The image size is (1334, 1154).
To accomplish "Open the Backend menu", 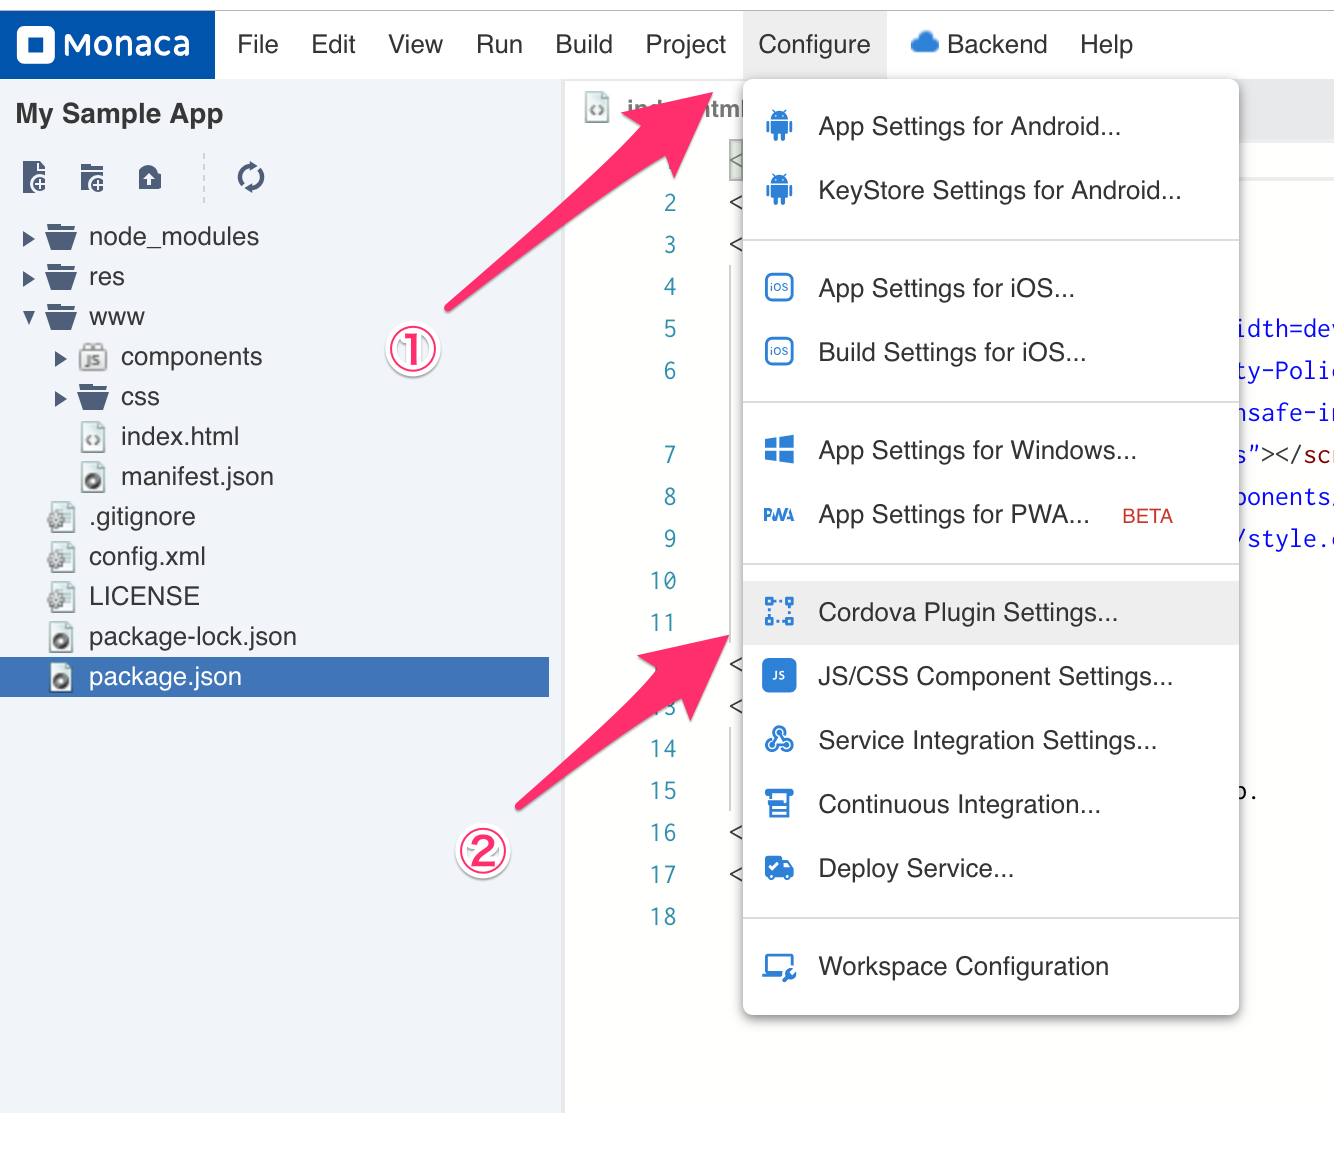I will (979, 44).
